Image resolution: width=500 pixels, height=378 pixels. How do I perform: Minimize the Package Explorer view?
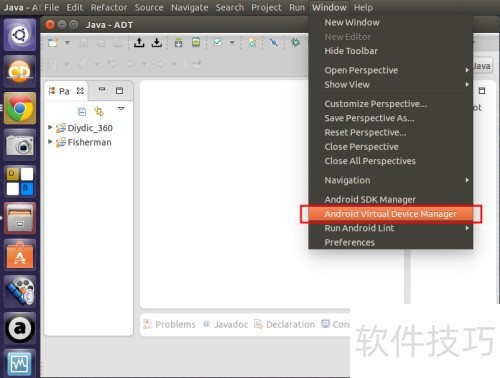coord(102,89)
